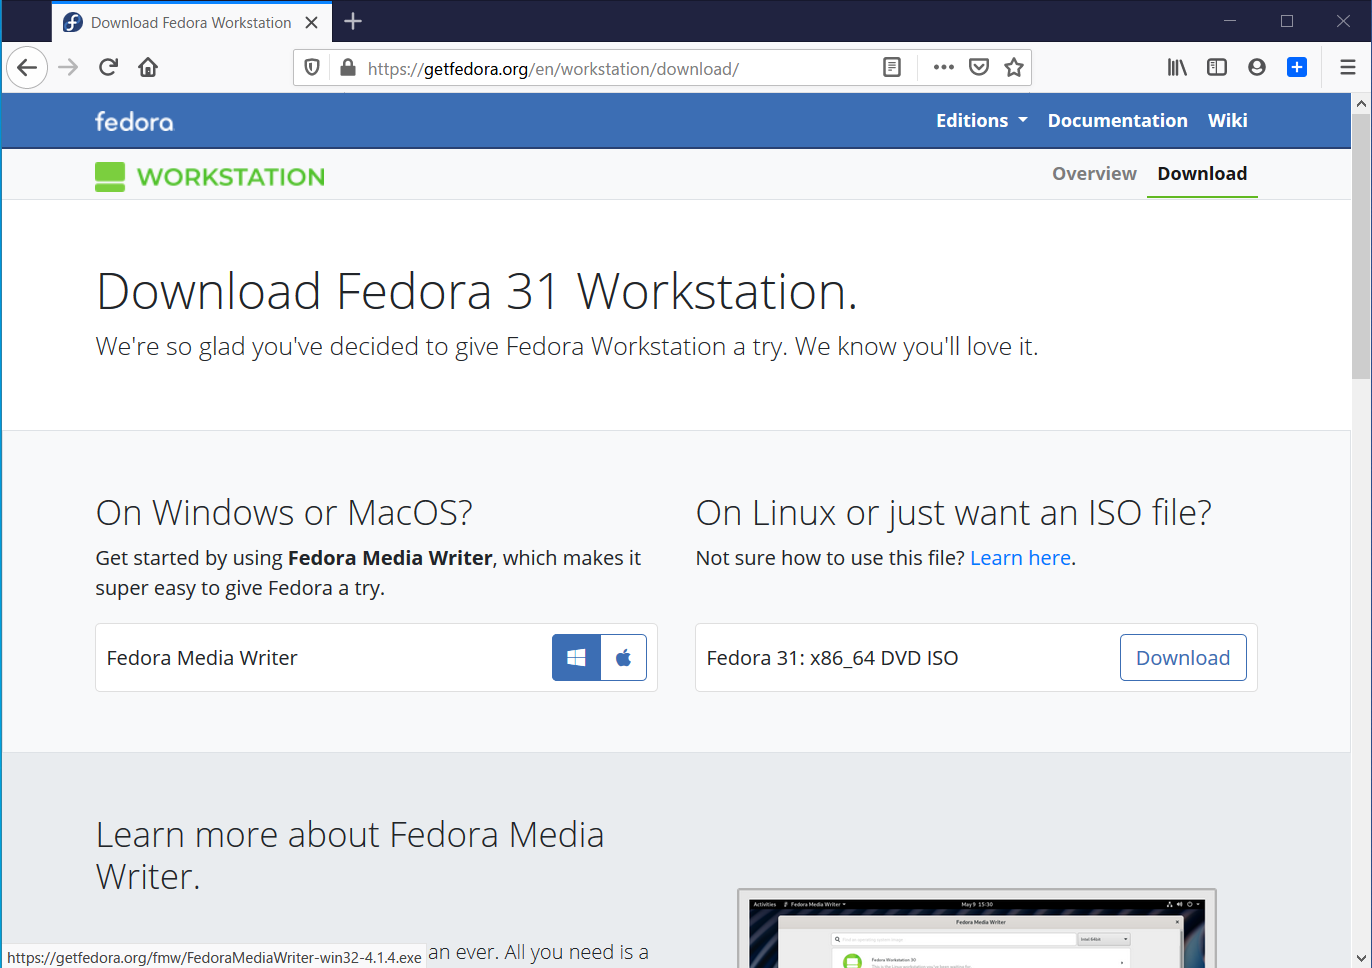Viewport: 1372px width, 968px height.
Task: Open a new browser tab
Action: click(353, 21)
